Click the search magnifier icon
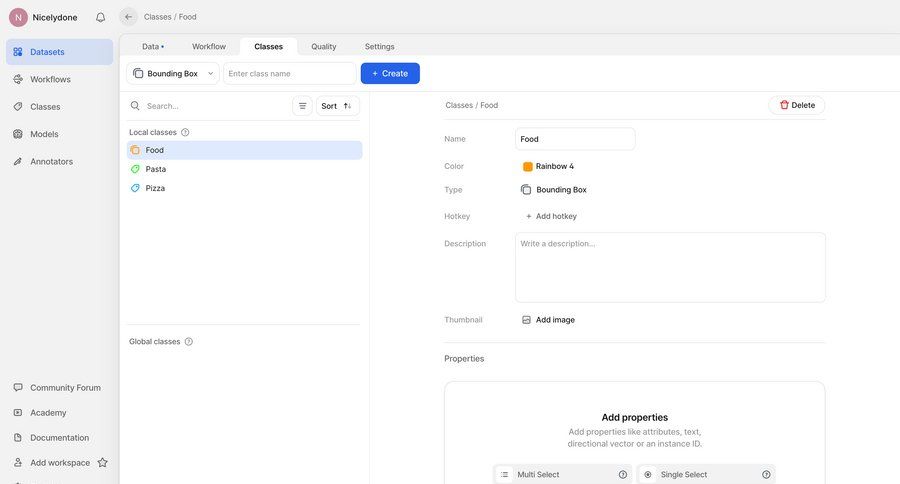Image resolution: width=900 pixels, height=484 pixels. (135, 106)
